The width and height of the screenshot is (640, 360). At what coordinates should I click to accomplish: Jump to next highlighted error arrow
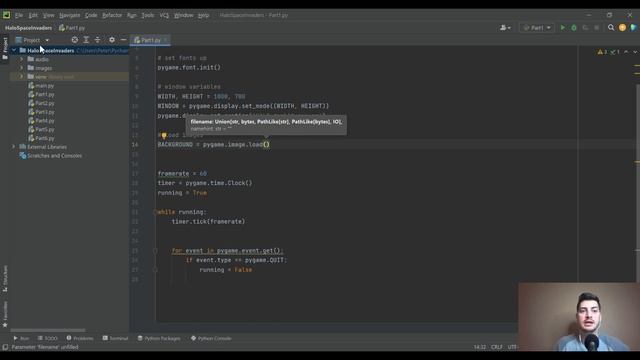pos(635,52)
